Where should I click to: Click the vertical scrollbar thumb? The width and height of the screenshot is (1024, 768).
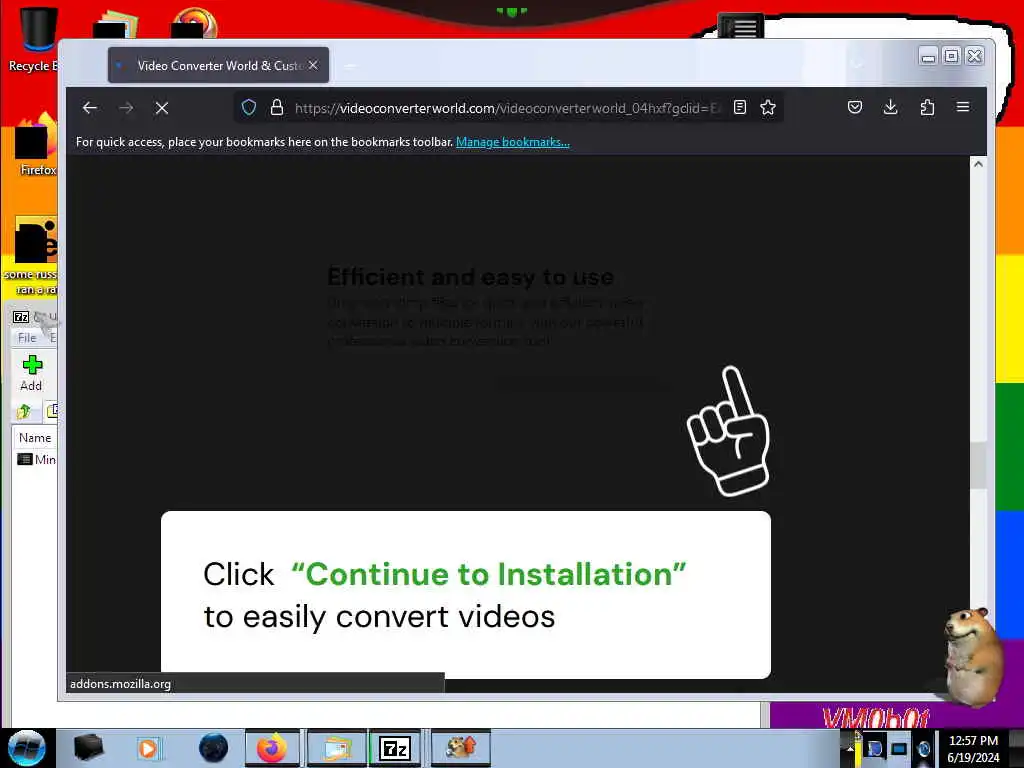(978, 465)
